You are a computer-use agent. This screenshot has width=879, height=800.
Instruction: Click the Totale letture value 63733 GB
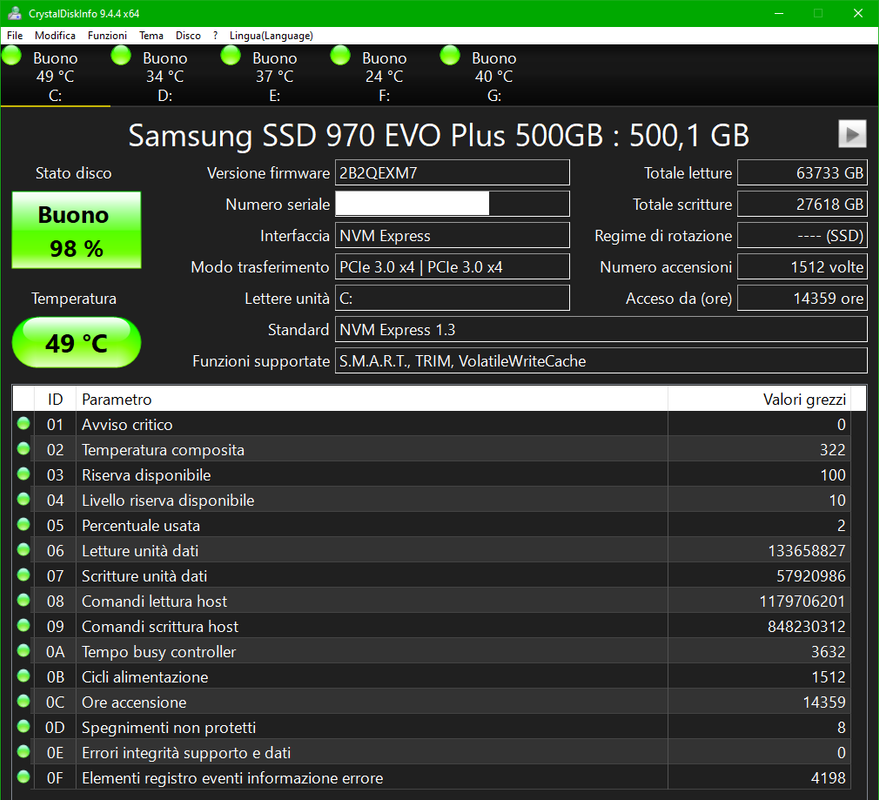click(x=802, y=173)
